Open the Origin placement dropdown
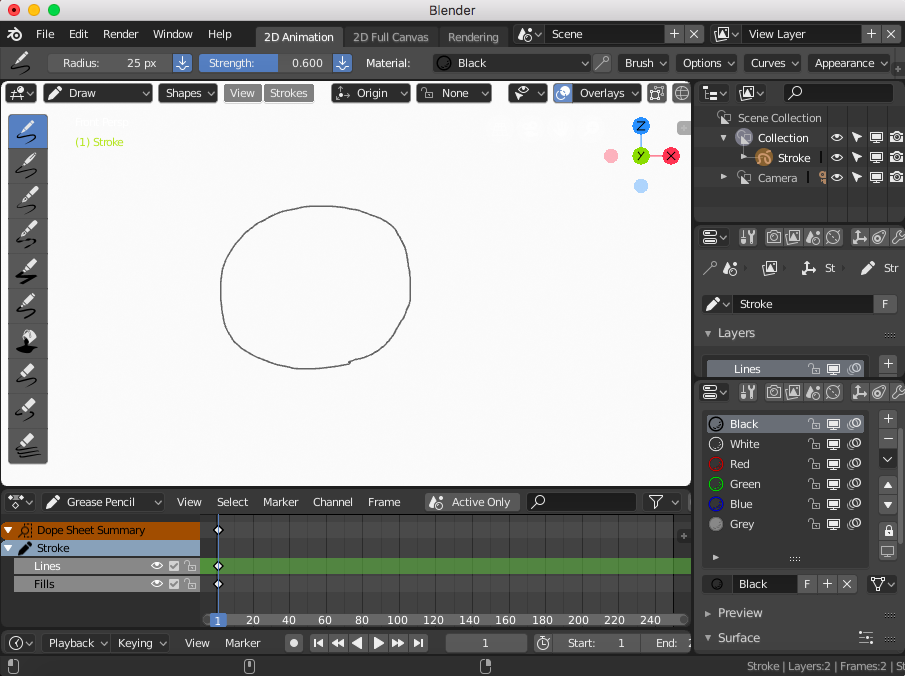Image resolution: width=905 pixels, height=676 pixels. pyautogui.click(x=371, y=93)
